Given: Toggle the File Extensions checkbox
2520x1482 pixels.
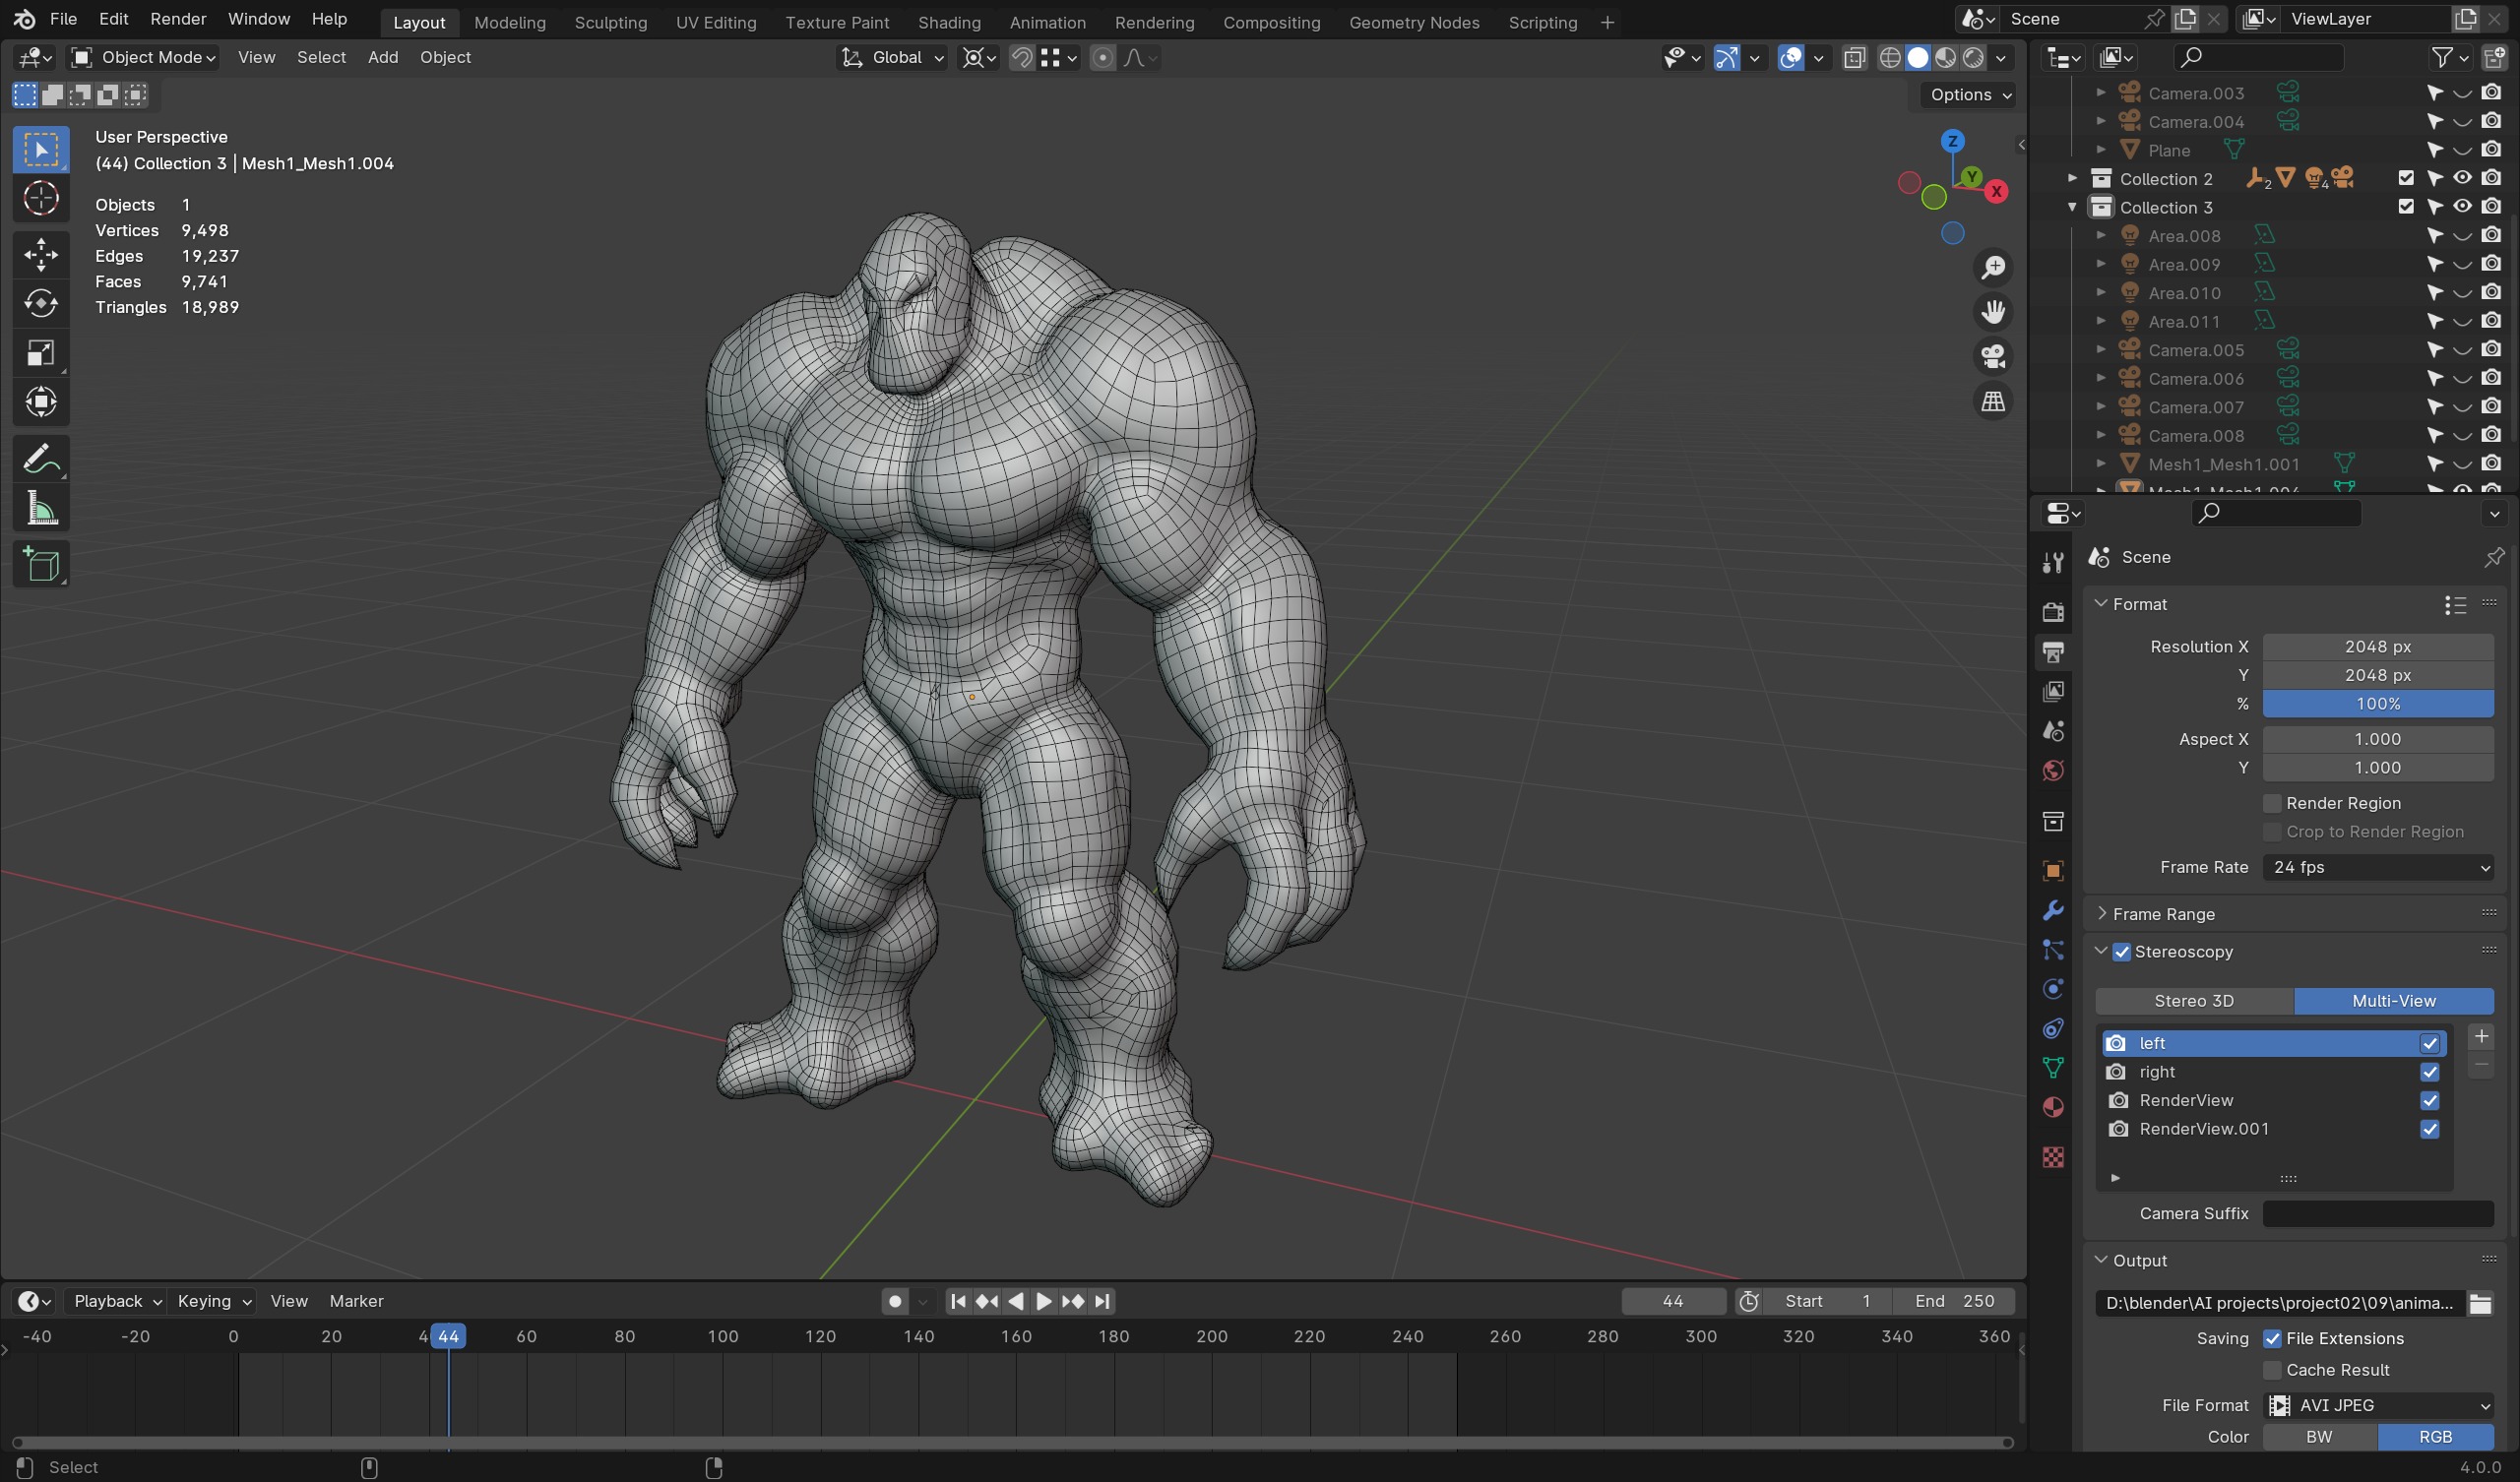Looking at the screenshot, I should [x=2272, y=1339].
